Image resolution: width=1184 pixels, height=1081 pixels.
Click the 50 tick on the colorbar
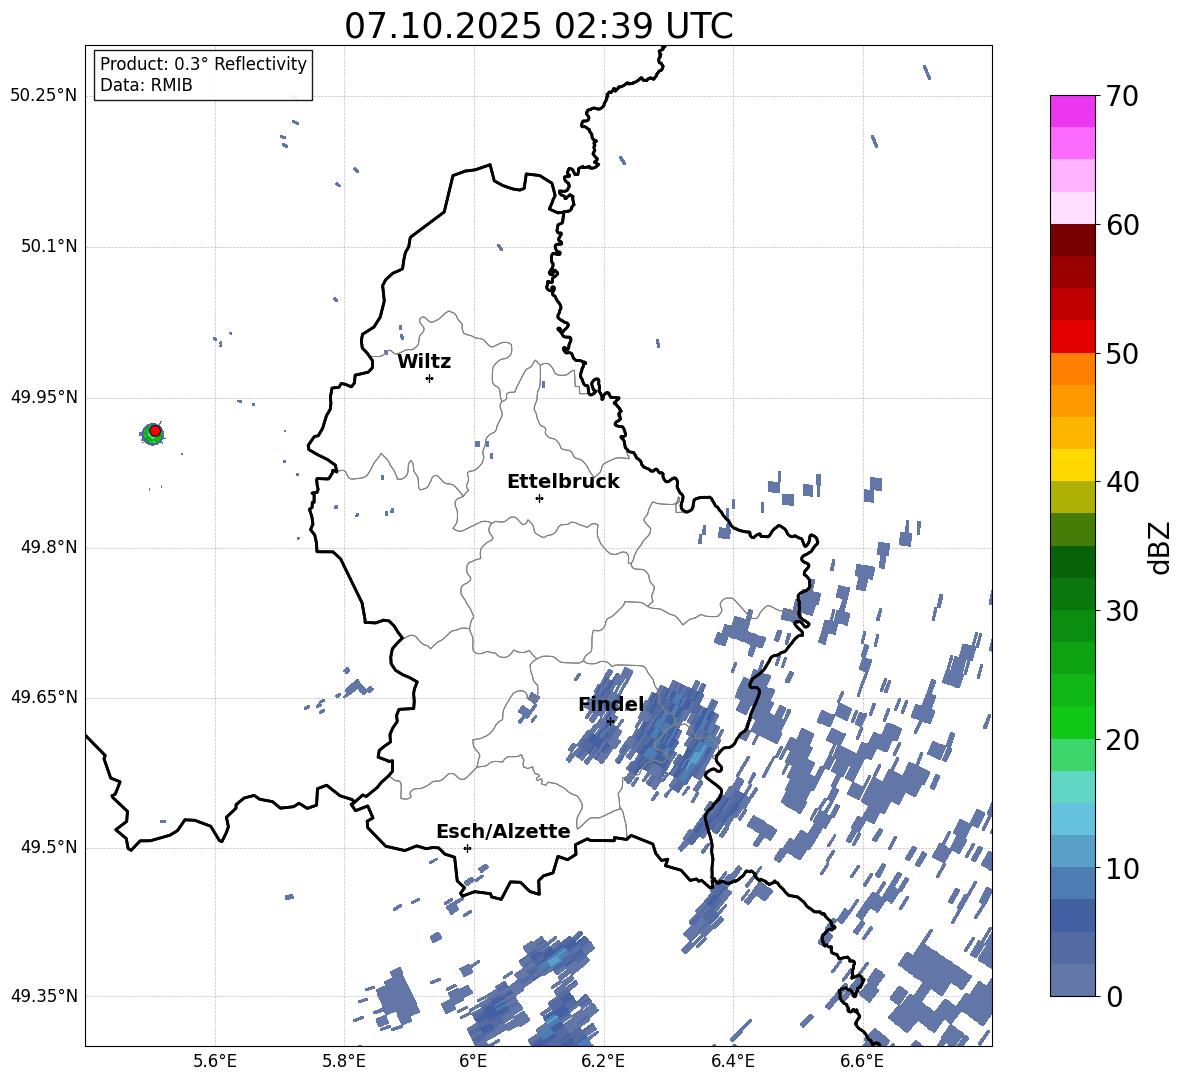tap(1121, 353)
